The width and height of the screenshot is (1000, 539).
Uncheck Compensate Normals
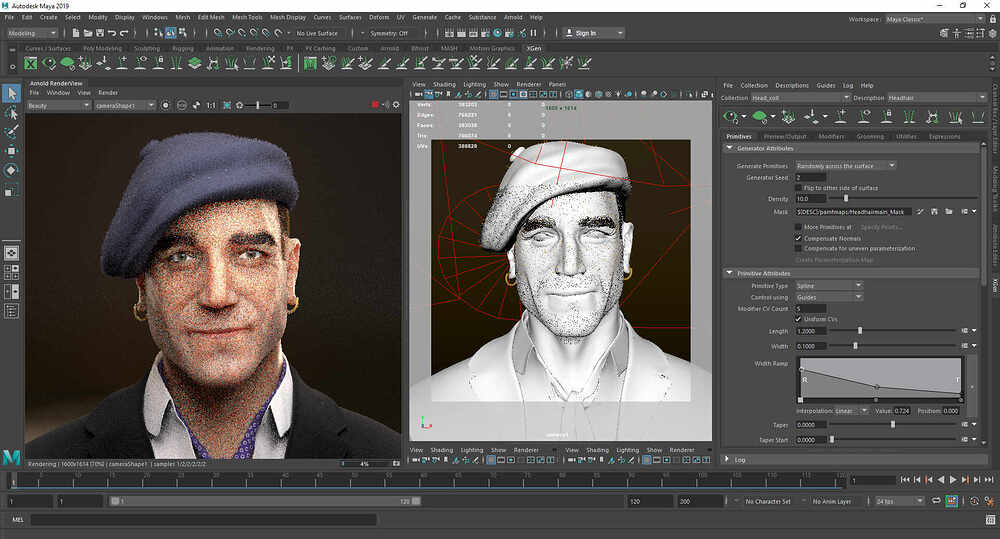pos(798,238)
